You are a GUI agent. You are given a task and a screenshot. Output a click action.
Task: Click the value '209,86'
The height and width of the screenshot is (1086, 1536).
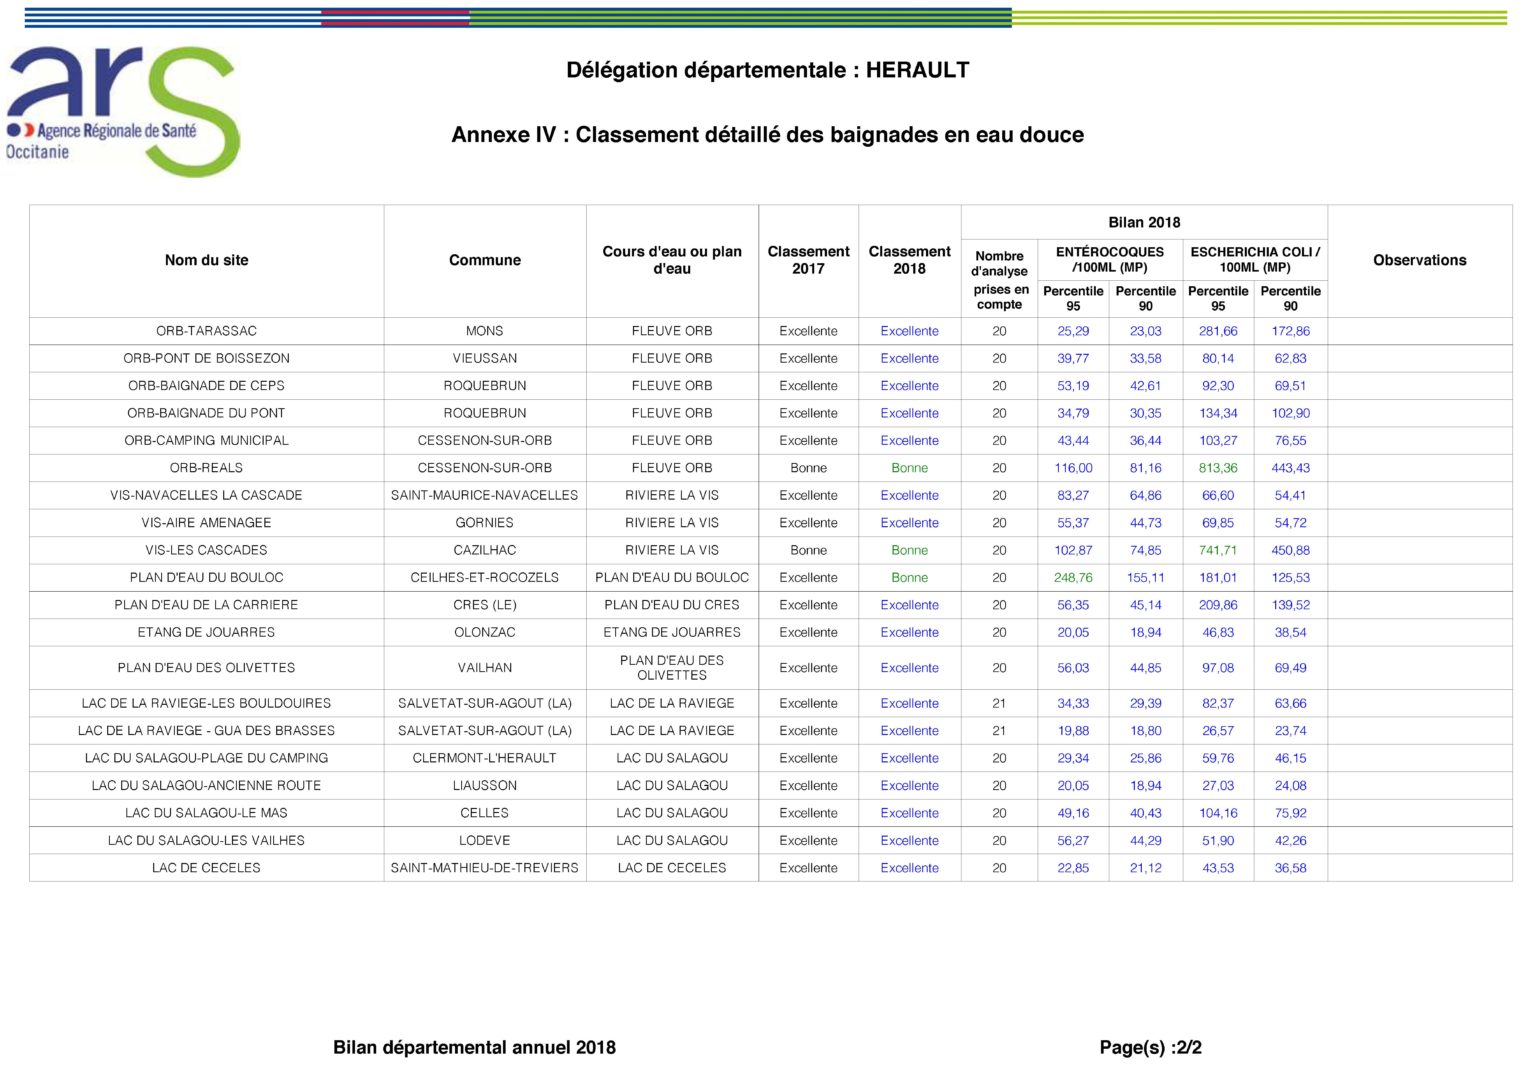(x=1218, y=605)
